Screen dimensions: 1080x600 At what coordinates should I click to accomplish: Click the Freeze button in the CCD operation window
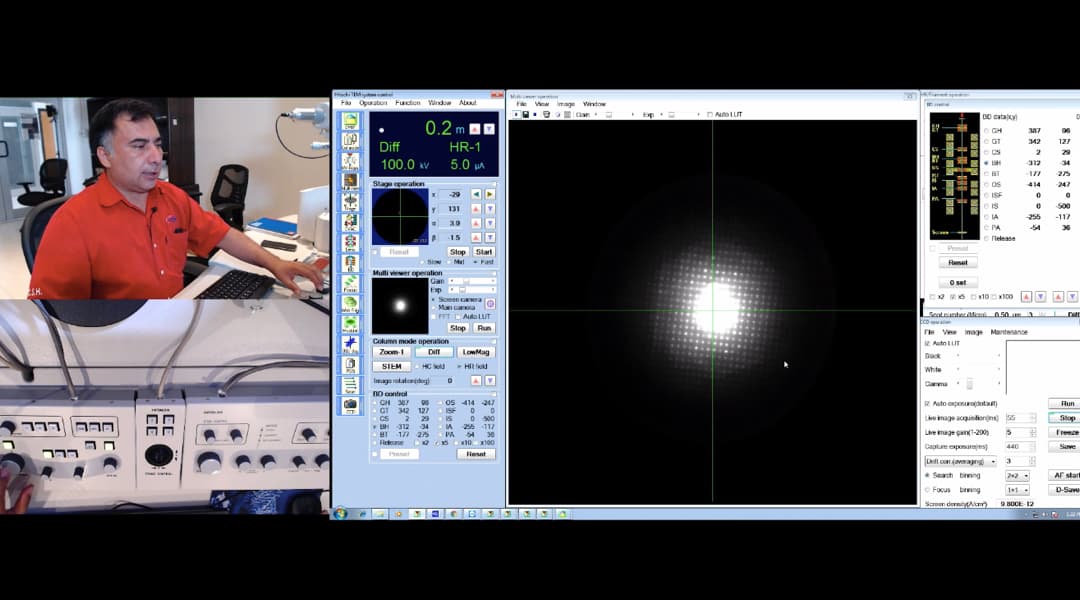click(1067, 433)
